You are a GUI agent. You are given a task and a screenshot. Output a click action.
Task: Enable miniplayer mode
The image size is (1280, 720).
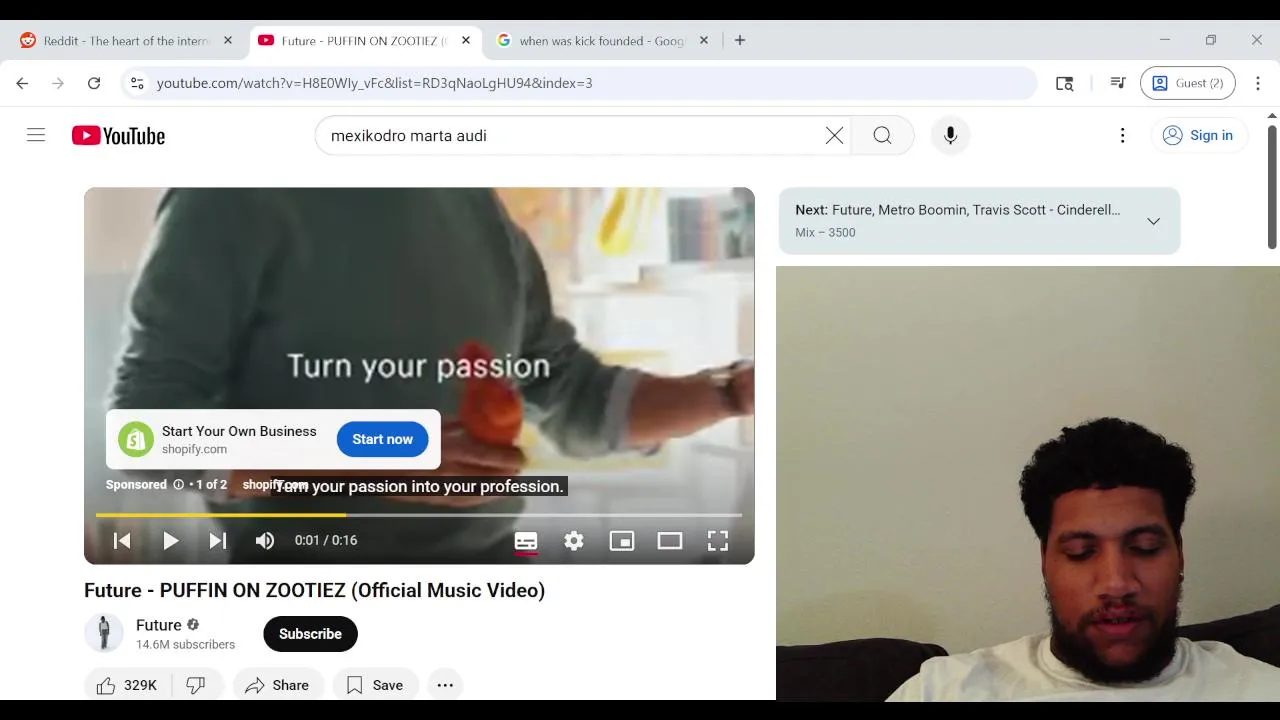622,541
